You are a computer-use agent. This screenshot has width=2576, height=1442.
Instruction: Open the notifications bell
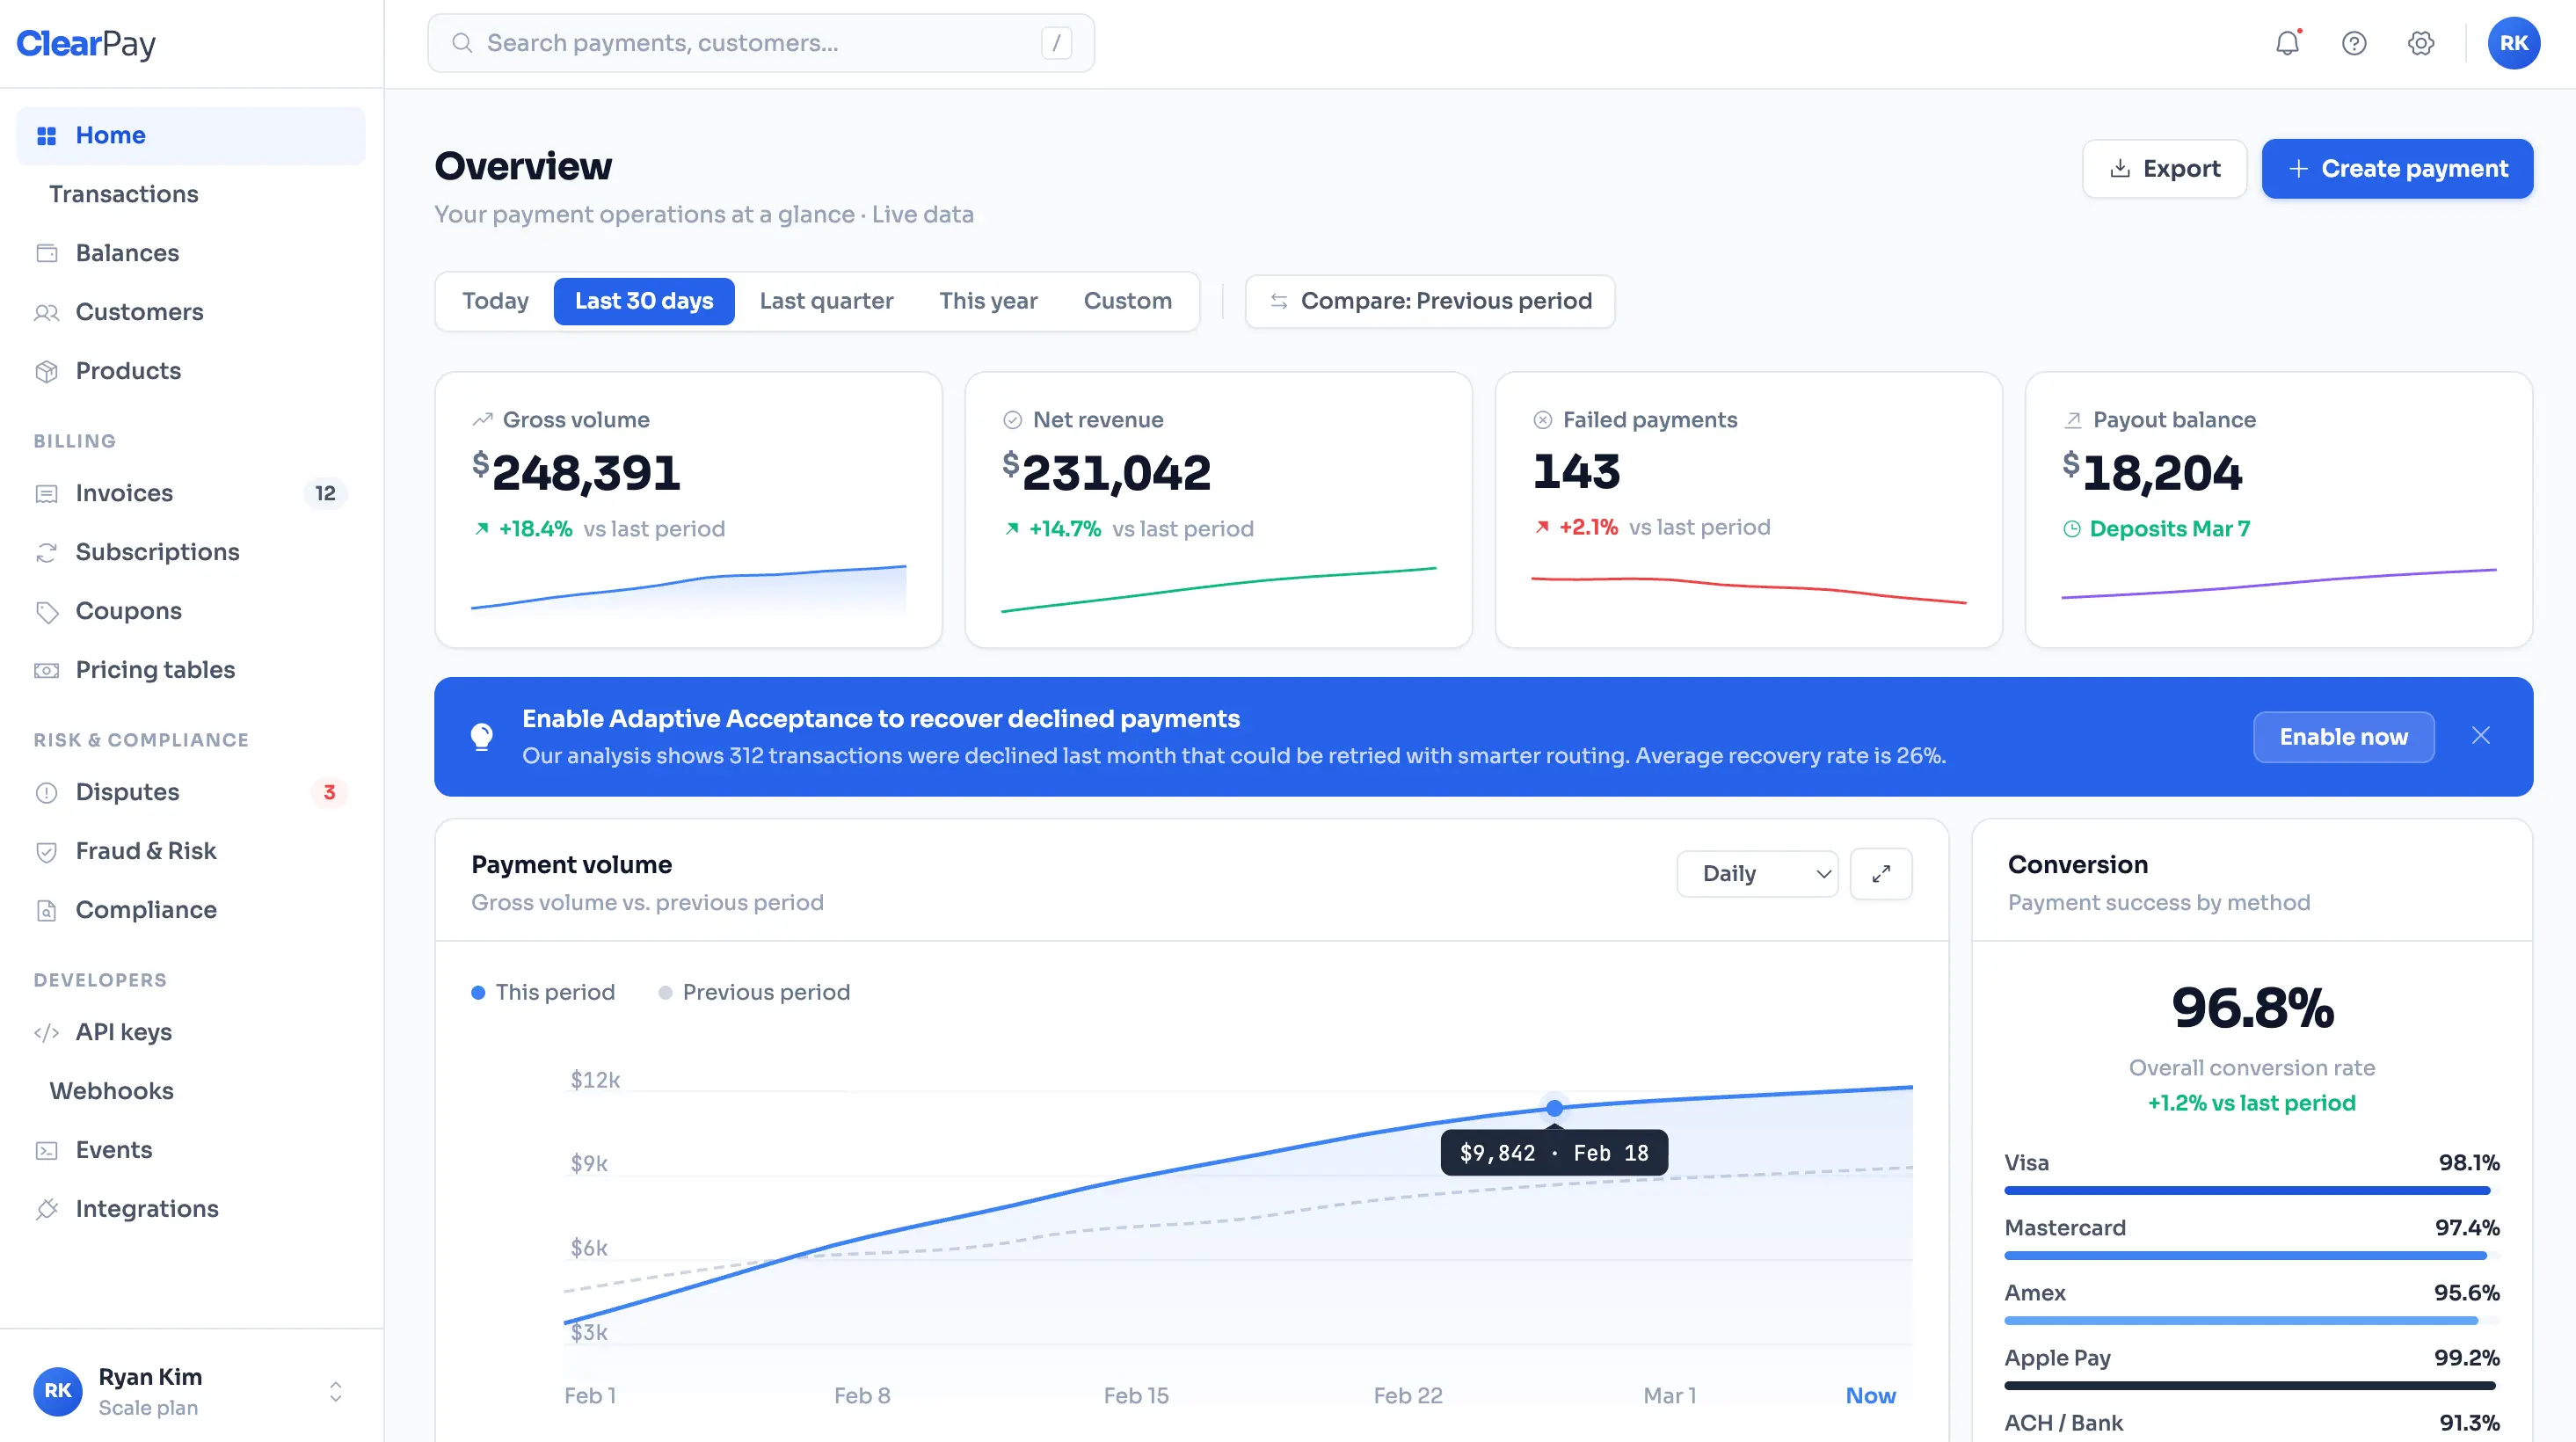[2287, 43]
